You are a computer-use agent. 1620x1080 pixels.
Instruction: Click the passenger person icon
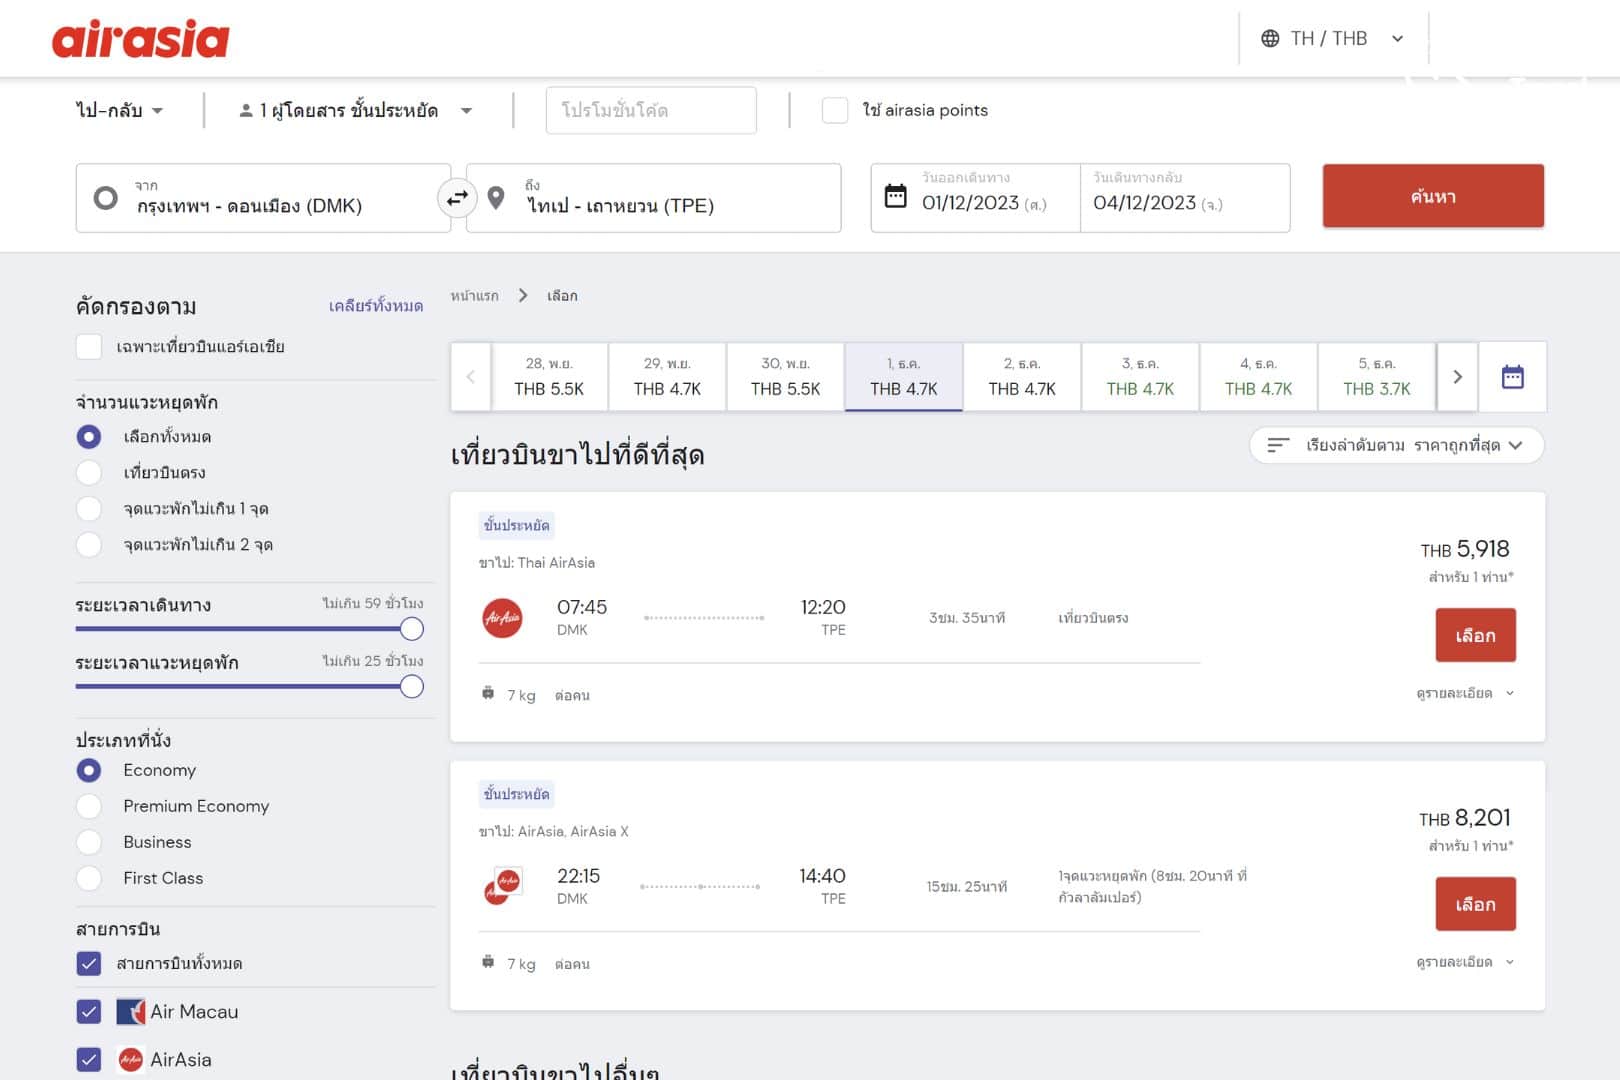click(x=246, y=111)
